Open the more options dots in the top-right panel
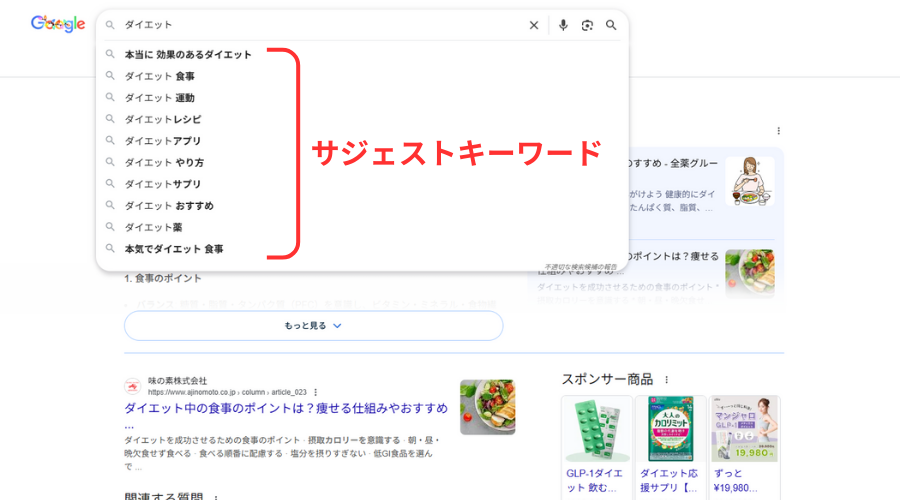 (x=778, y=131)
